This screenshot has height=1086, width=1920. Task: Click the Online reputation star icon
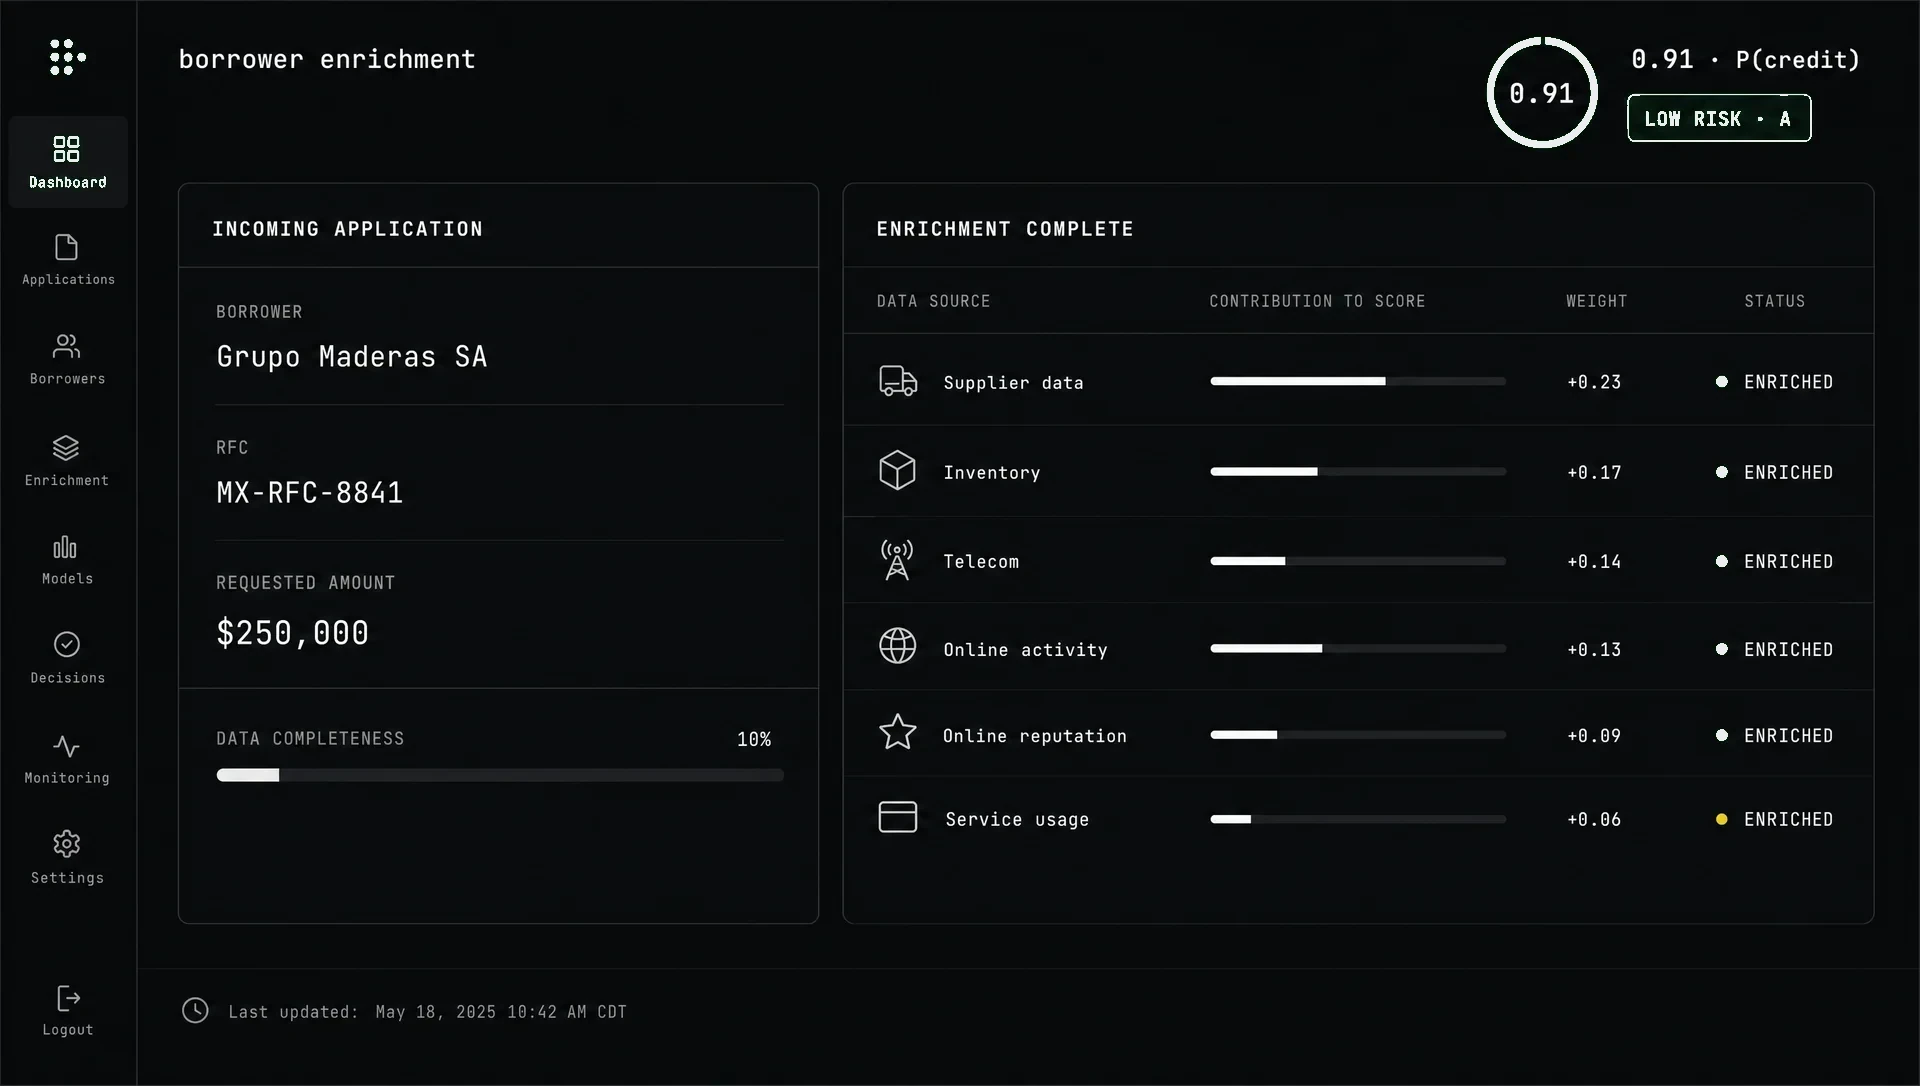click(x=897, y=732)
